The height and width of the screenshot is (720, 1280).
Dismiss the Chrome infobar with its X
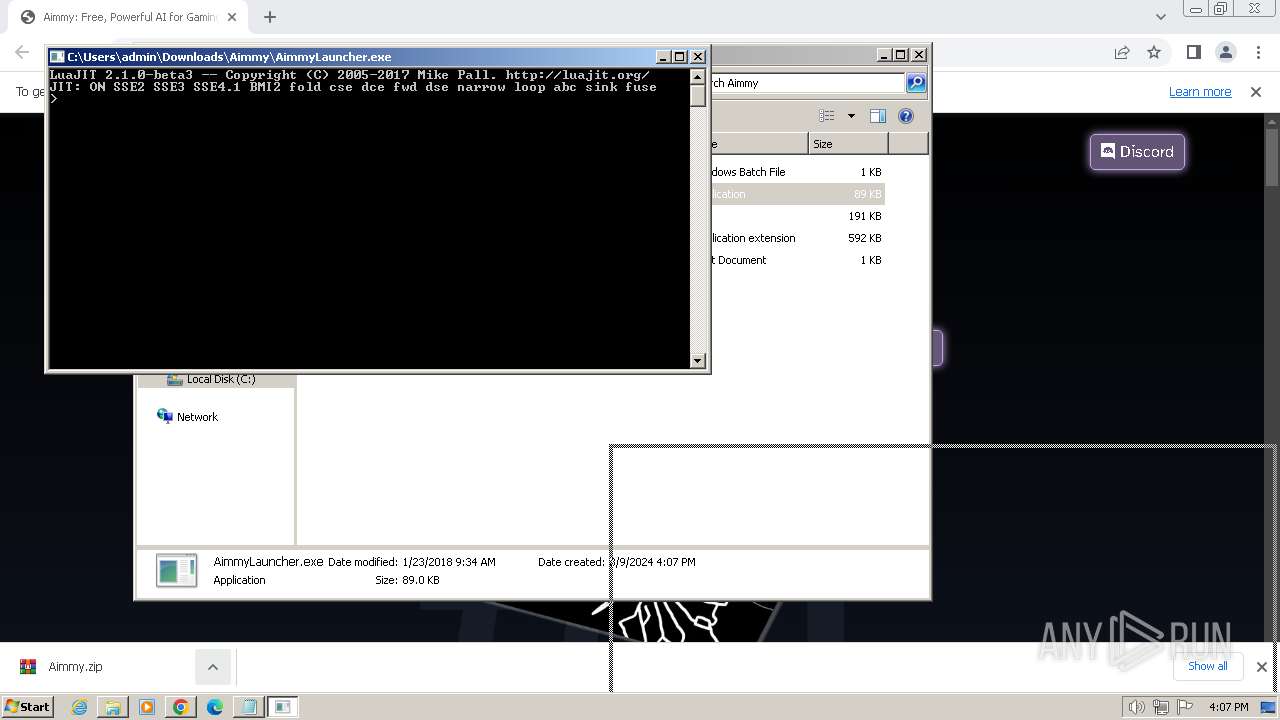pyautogui.click(x=1256, y=92)
